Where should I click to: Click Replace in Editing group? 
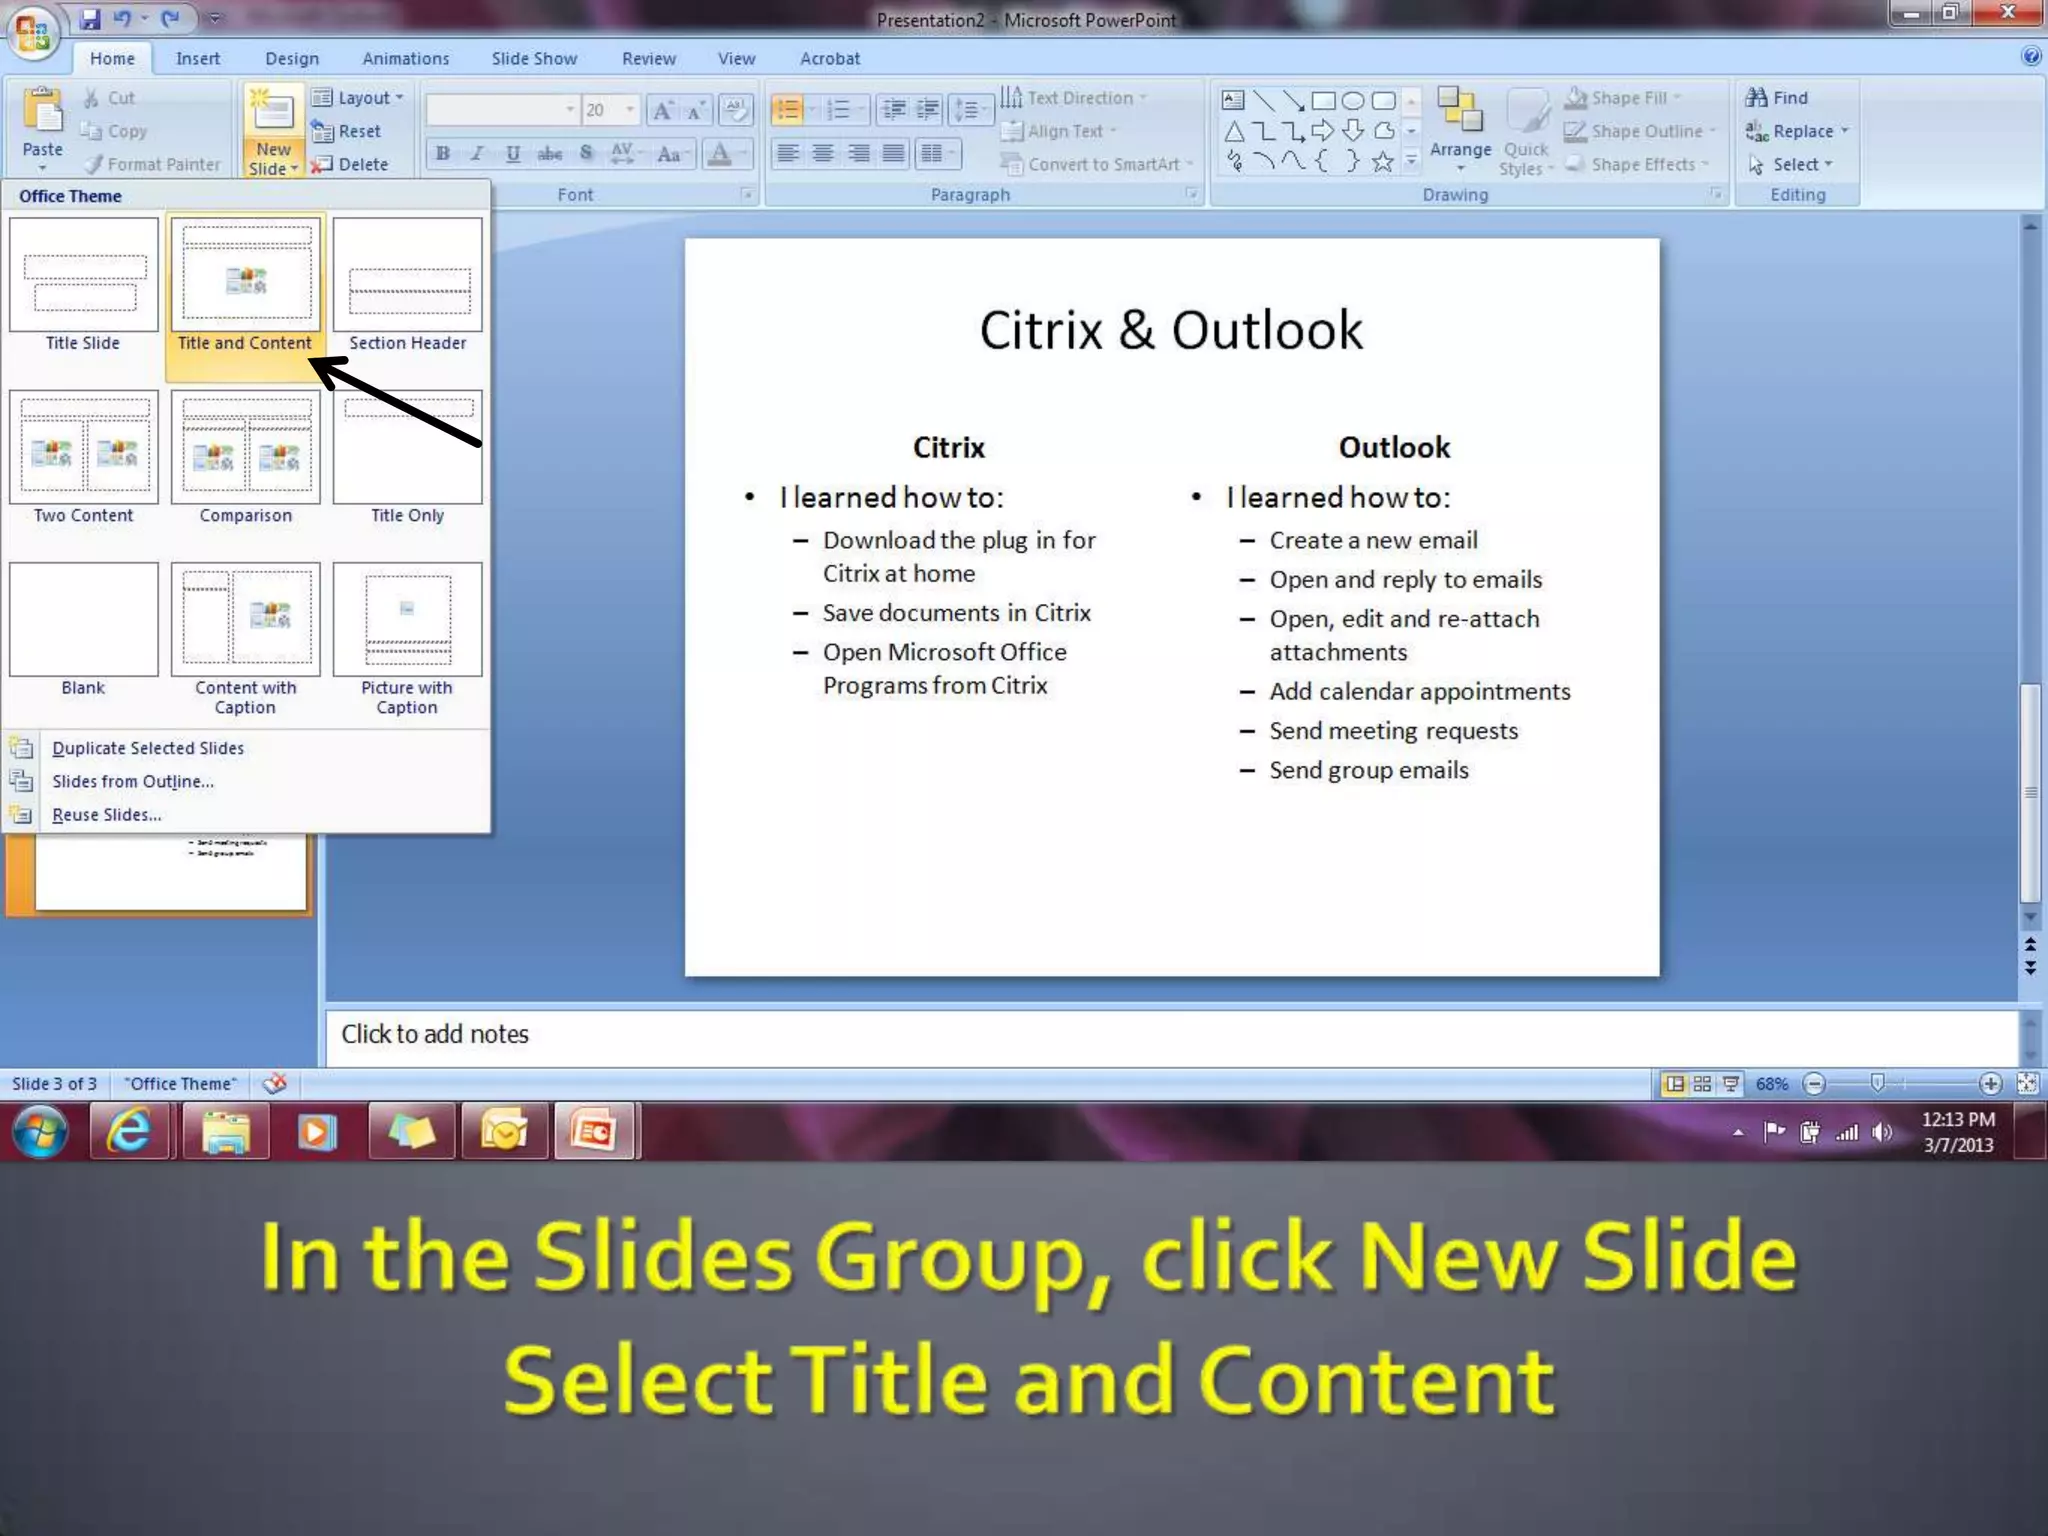(1797, 131)
